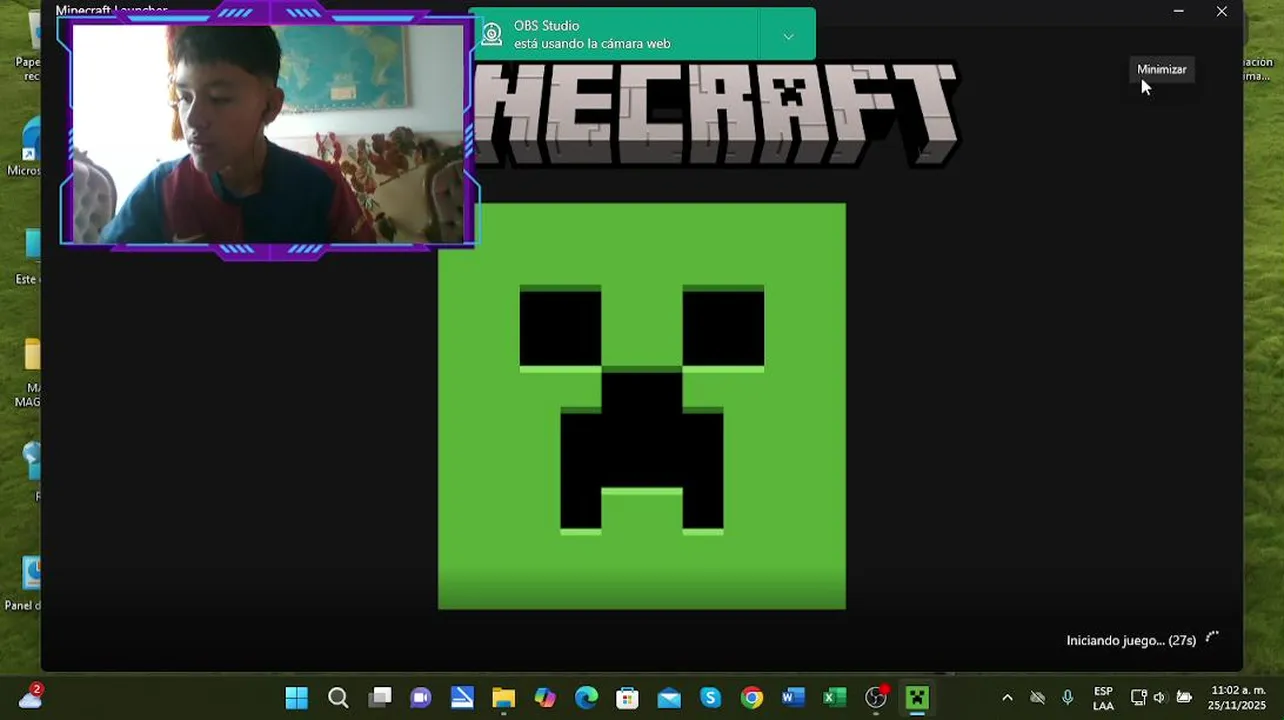Image resolution: width=1284 pixels, height=720 pixels.
Task: Click the microphone tray icon
Action: click(1067, 697)
